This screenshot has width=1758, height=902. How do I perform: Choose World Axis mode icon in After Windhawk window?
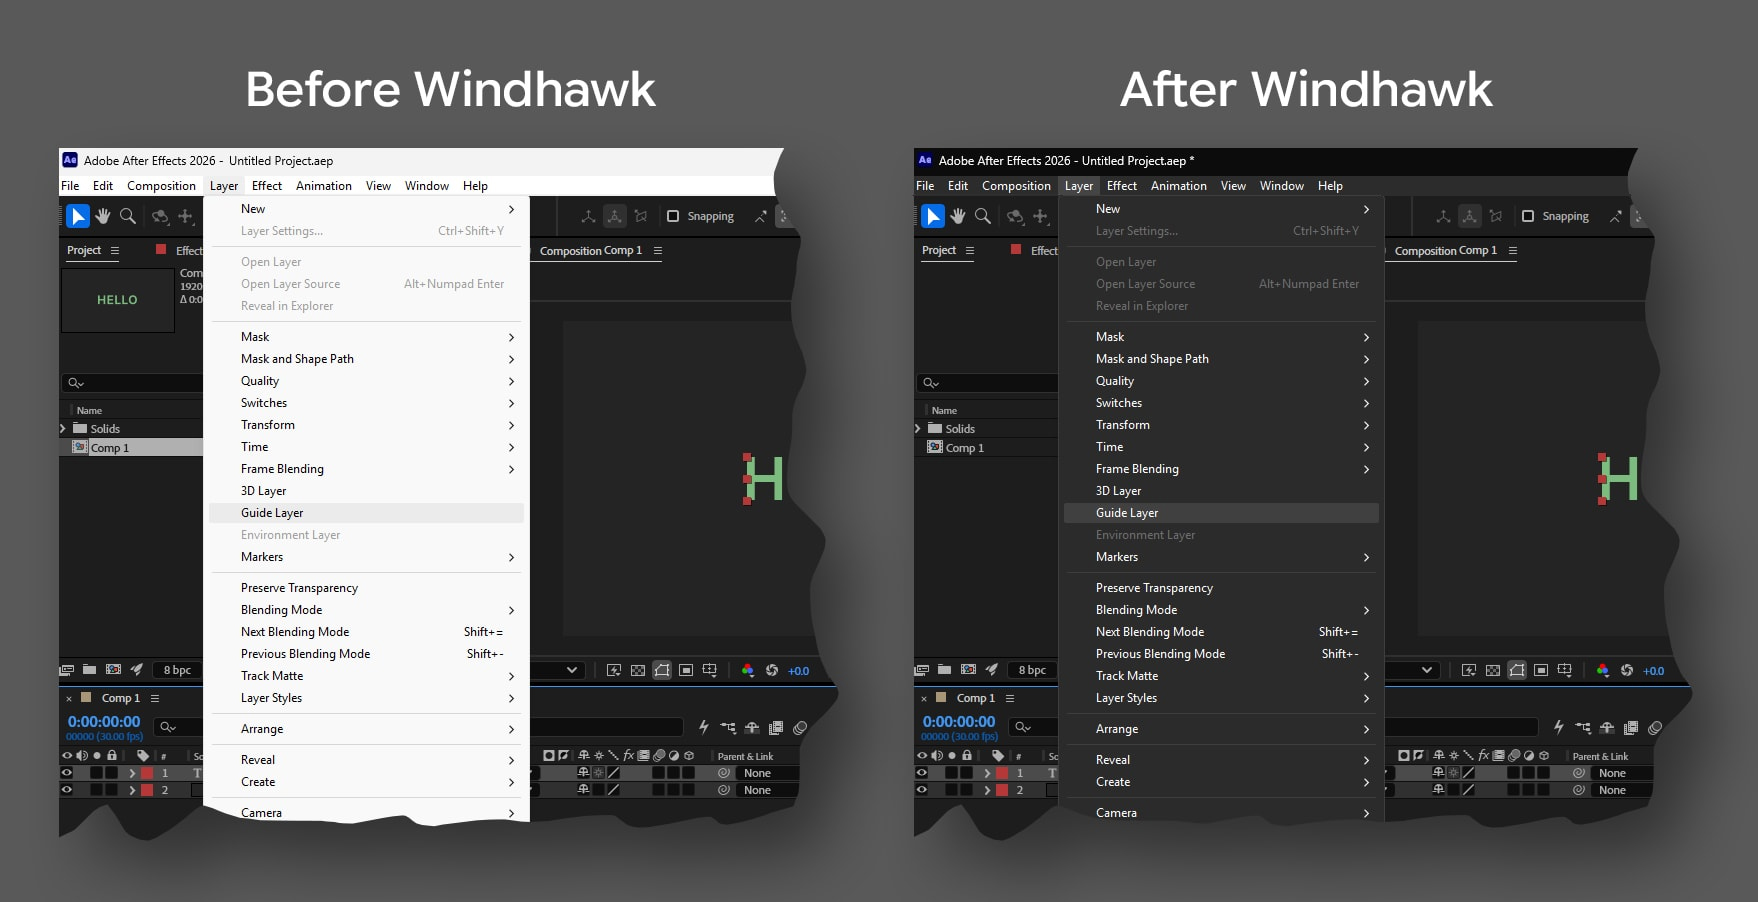[x=1470, y=216]
